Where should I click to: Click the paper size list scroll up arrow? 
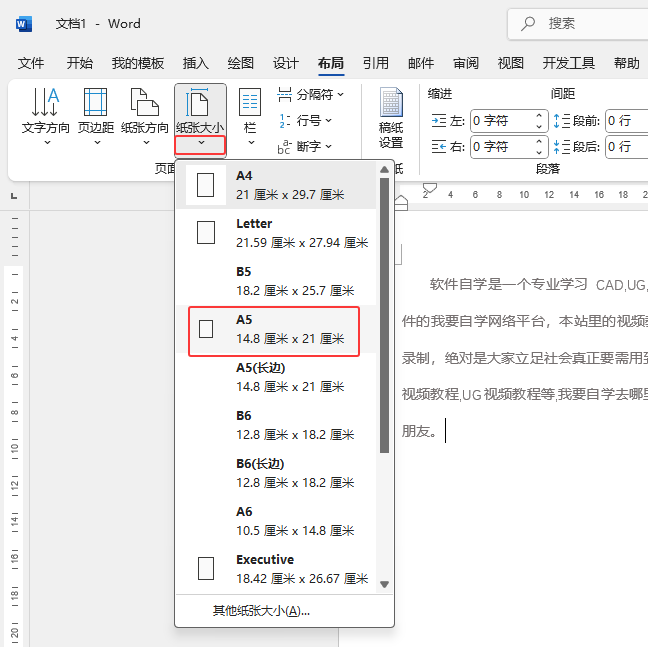[x=384, y=169]
